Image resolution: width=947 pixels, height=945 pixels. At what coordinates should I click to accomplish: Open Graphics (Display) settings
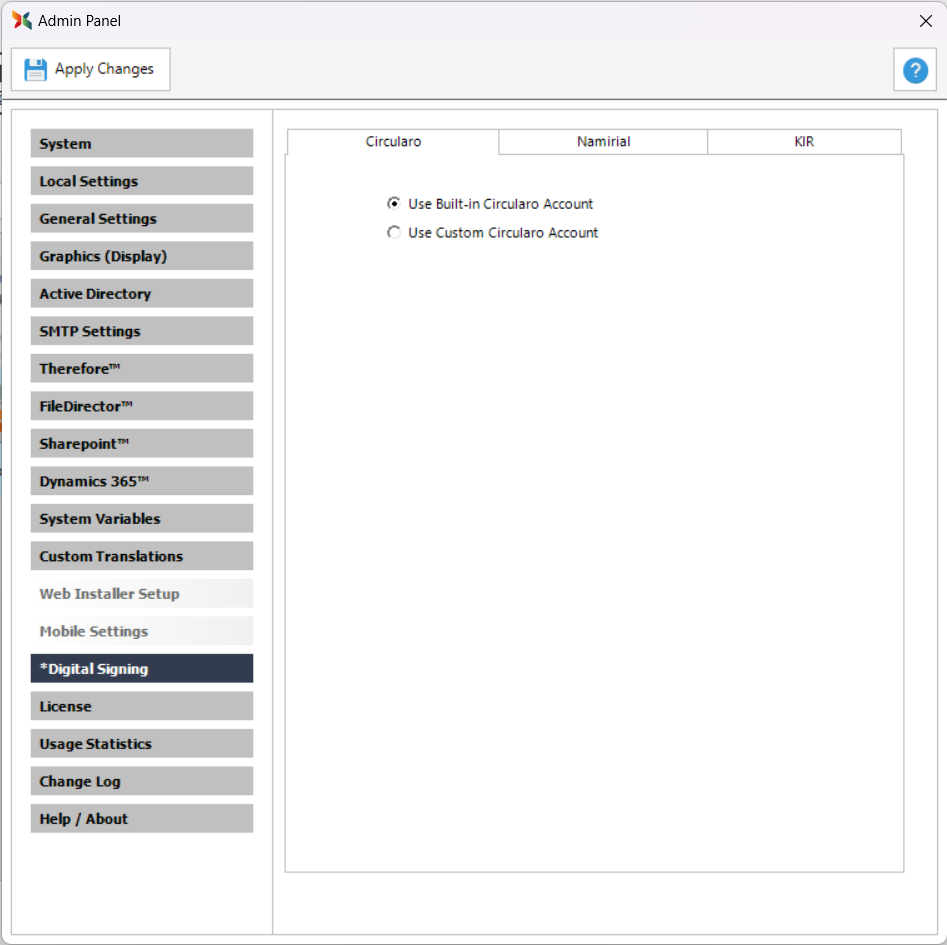(141, 256)
